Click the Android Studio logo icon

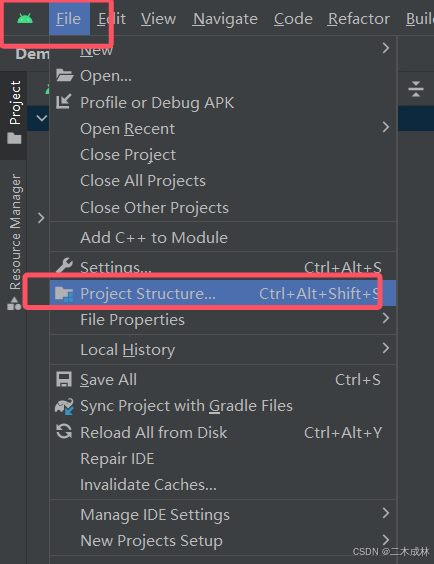click(x=25, y=19)
